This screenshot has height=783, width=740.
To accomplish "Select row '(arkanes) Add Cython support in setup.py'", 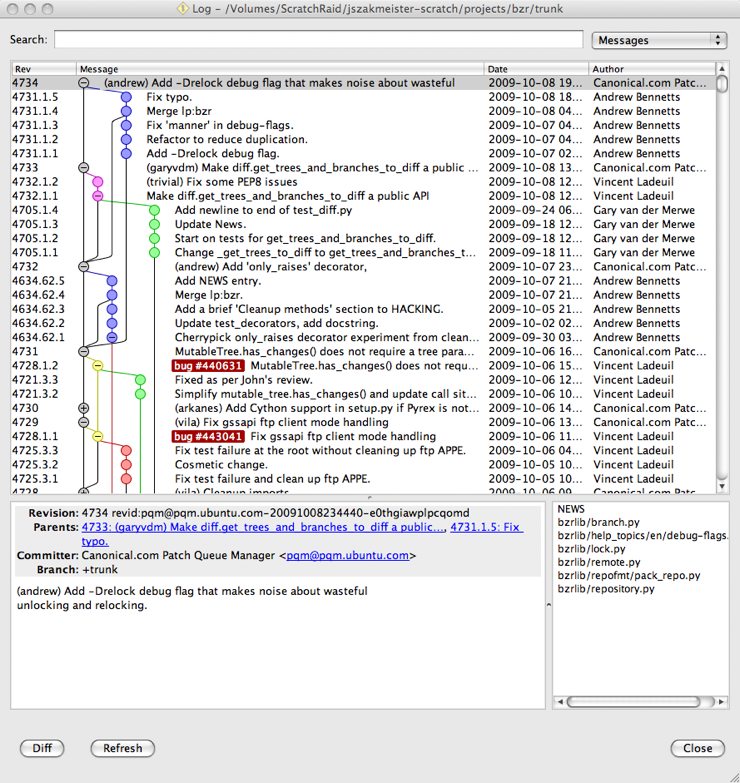I will 364,408.
